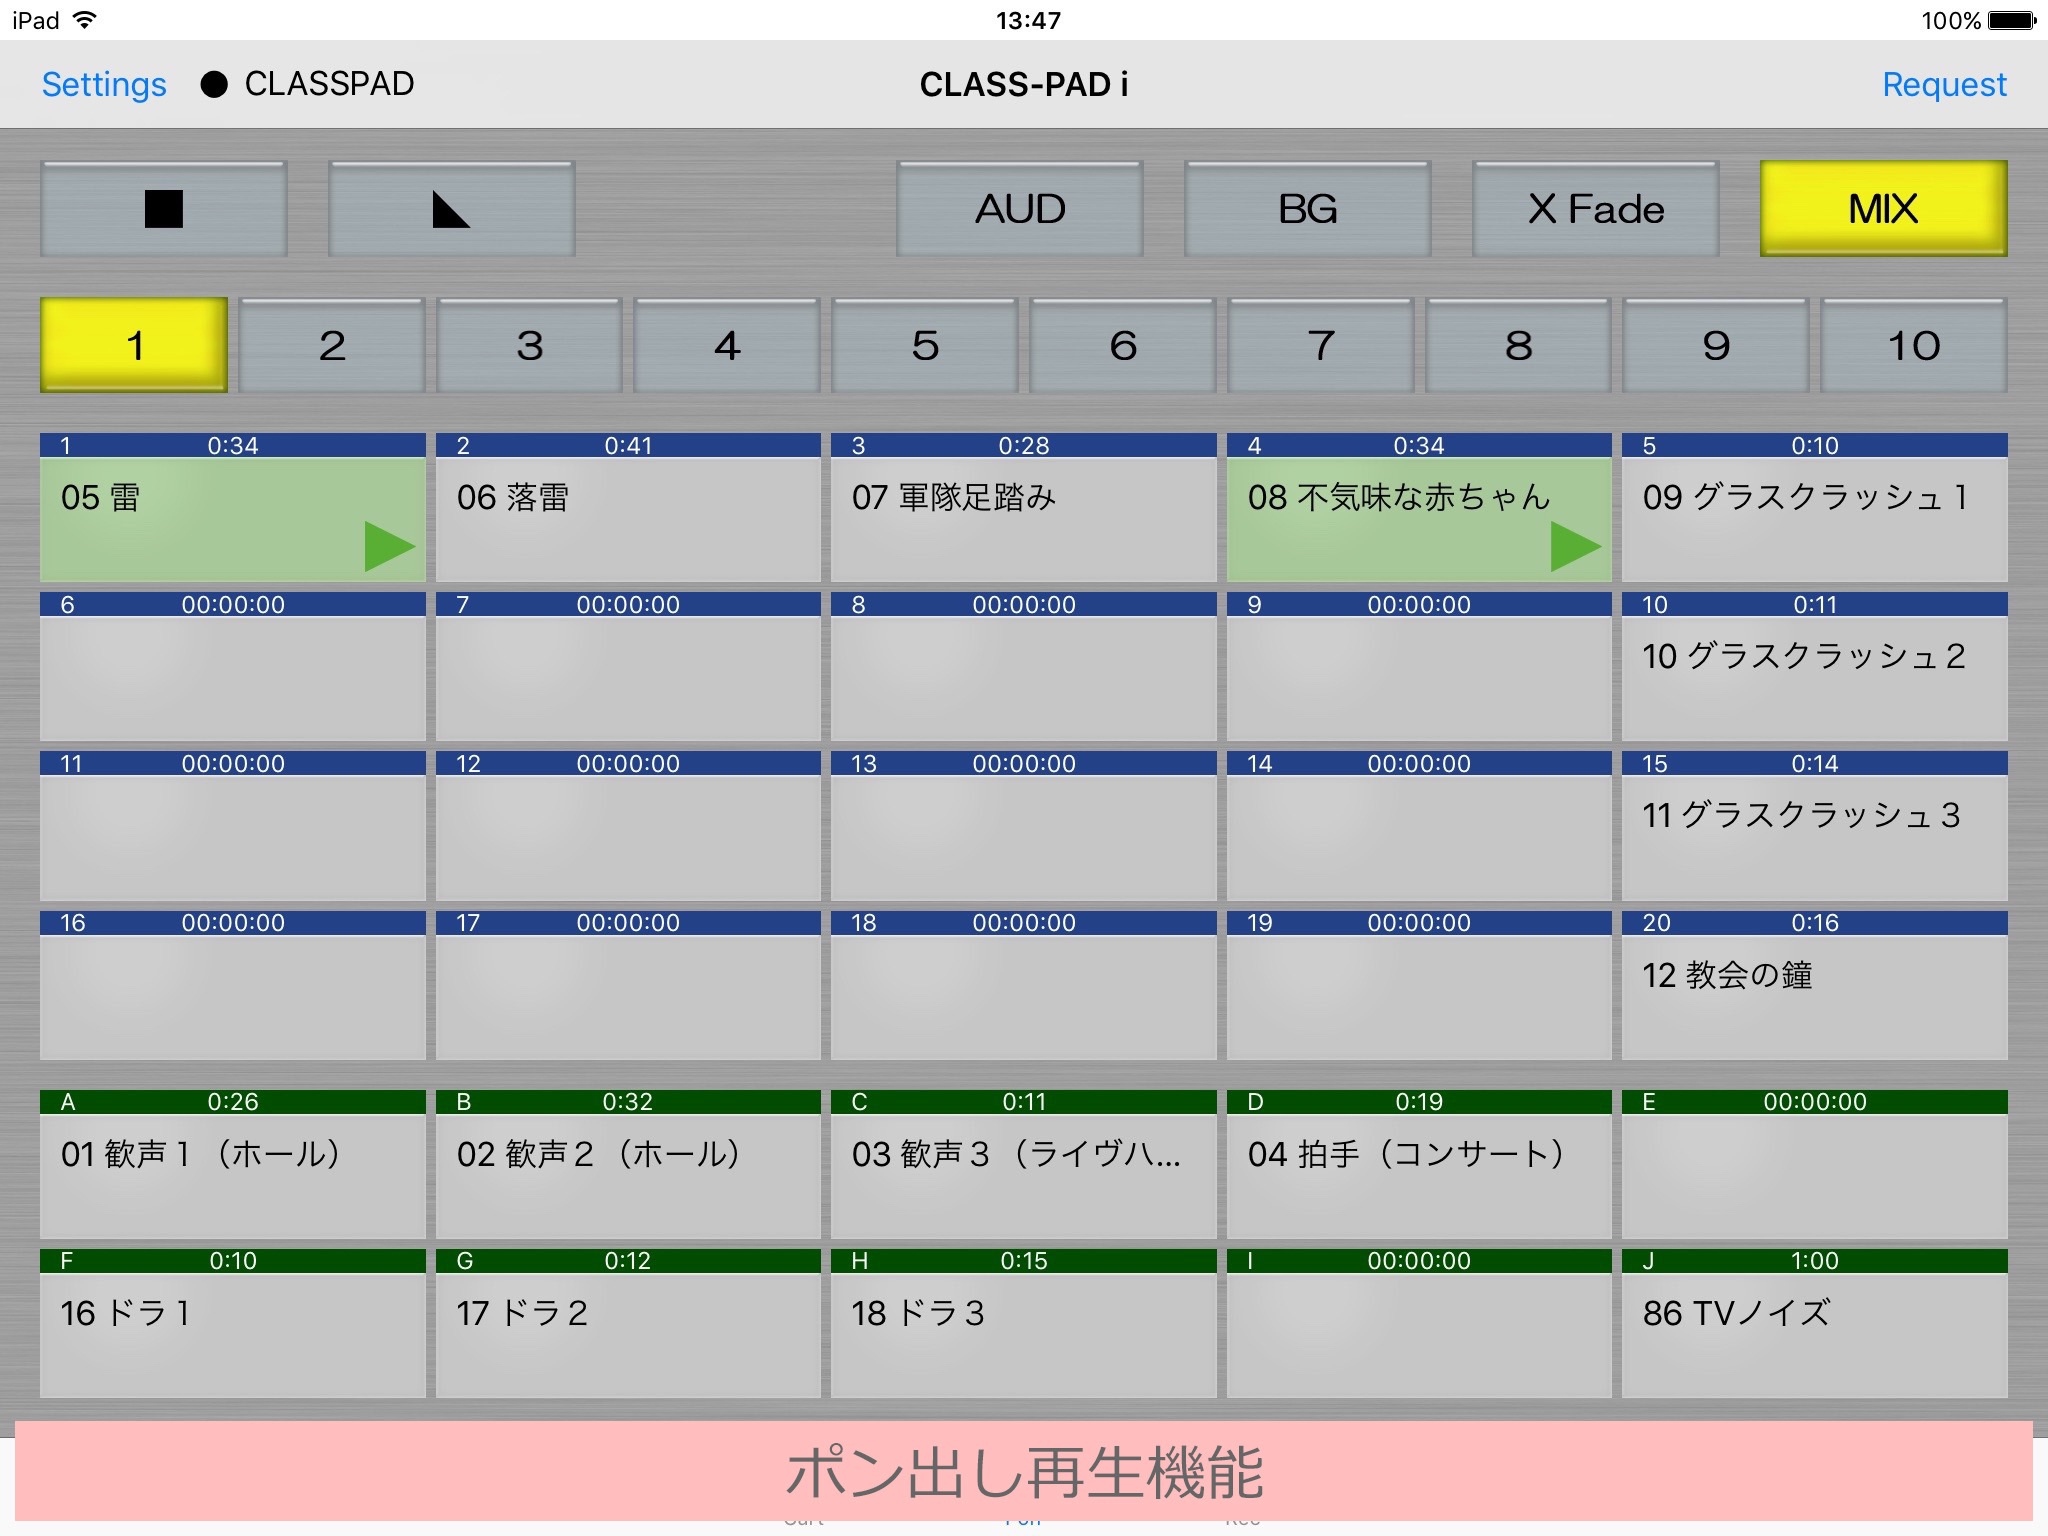The image size is (2048, 1536).
Task: Tap empty pad 9
Action: click(1419, 666)
